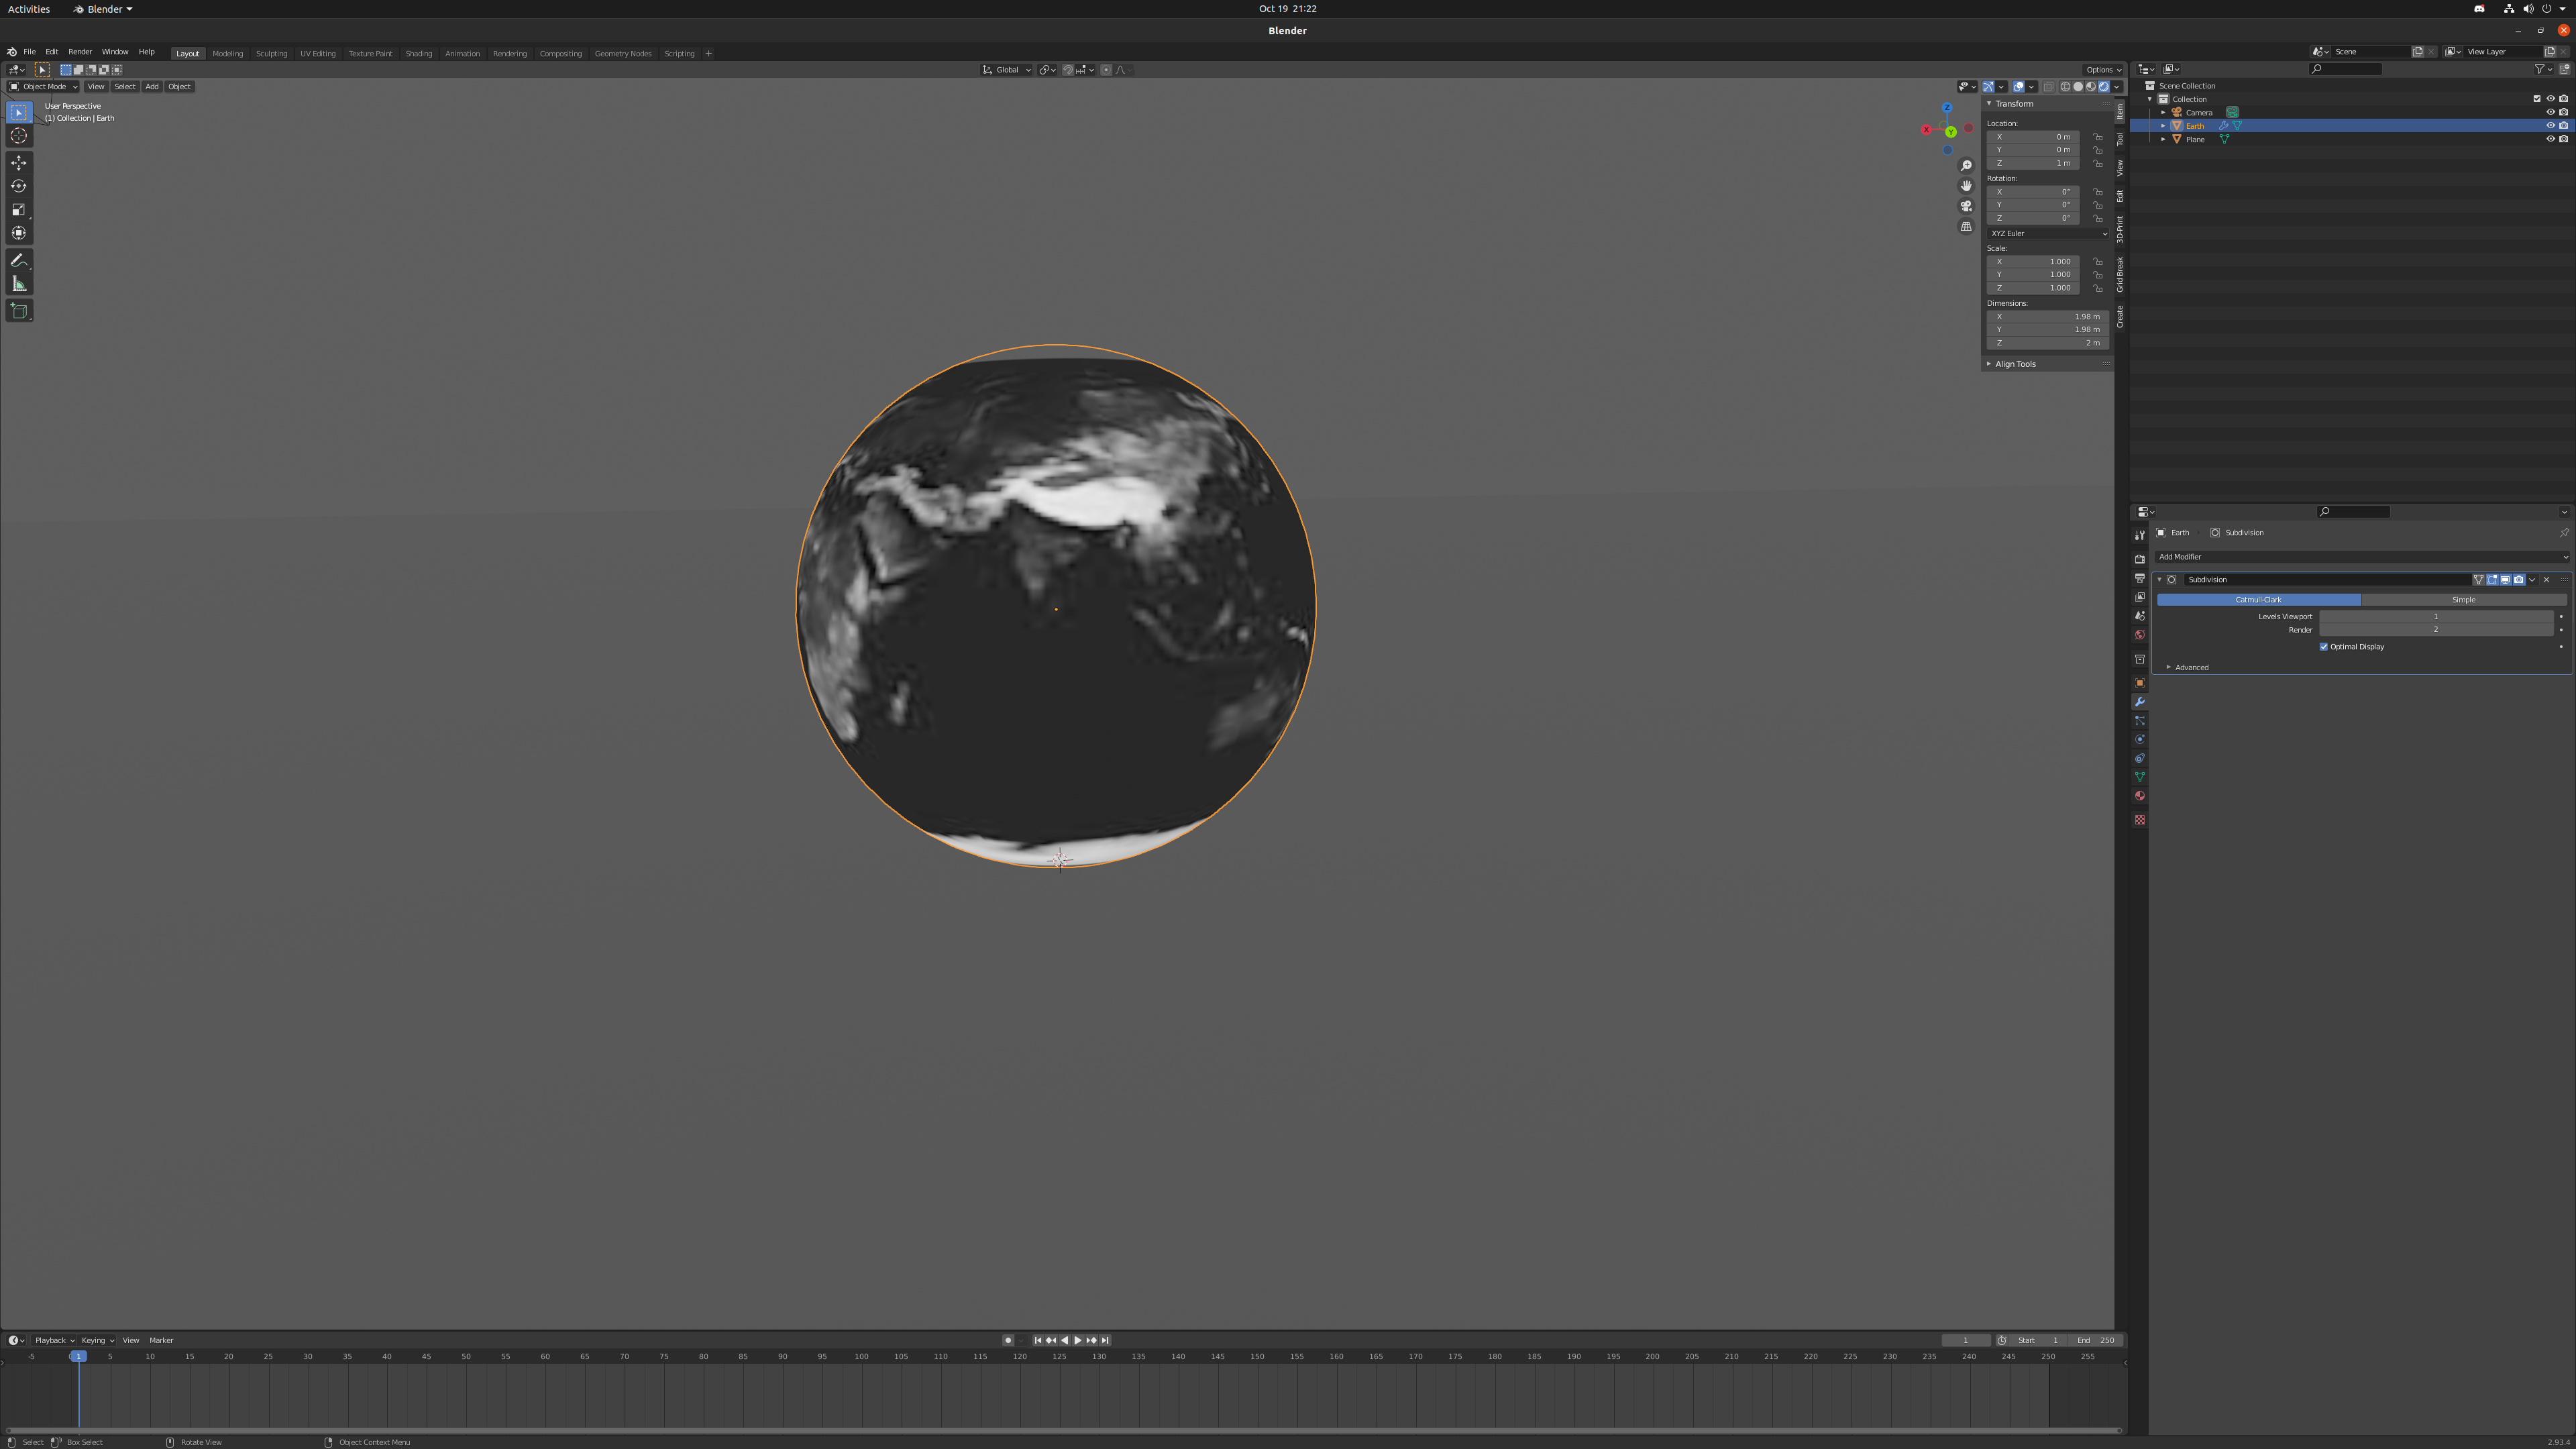Switch to the Shading workspace tab

coord(418,53)
